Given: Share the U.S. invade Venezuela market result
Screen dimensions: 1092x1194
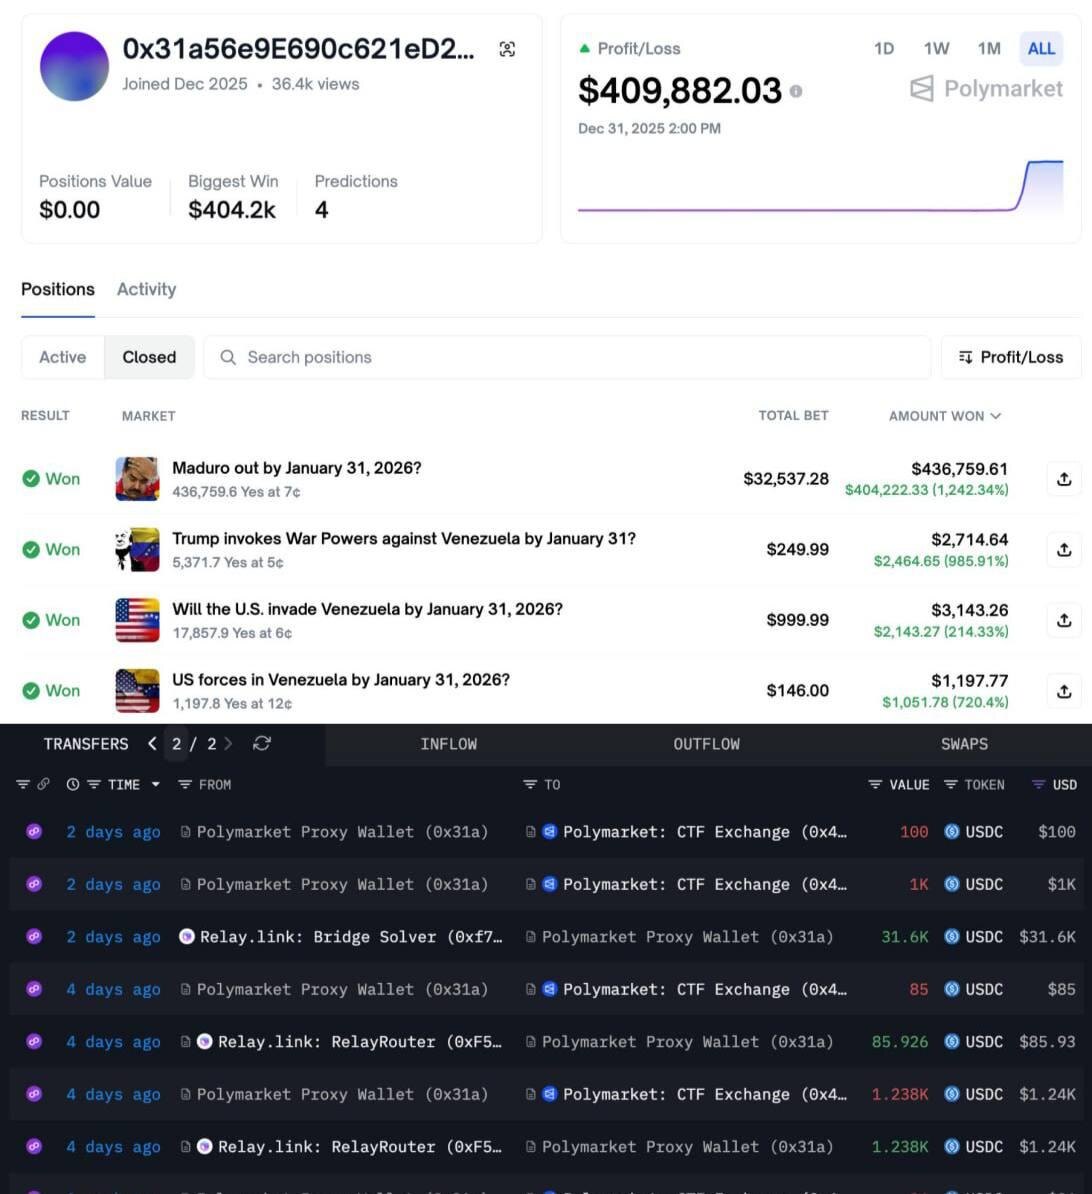Looking at the screenshot, I should pos(1064,620).
